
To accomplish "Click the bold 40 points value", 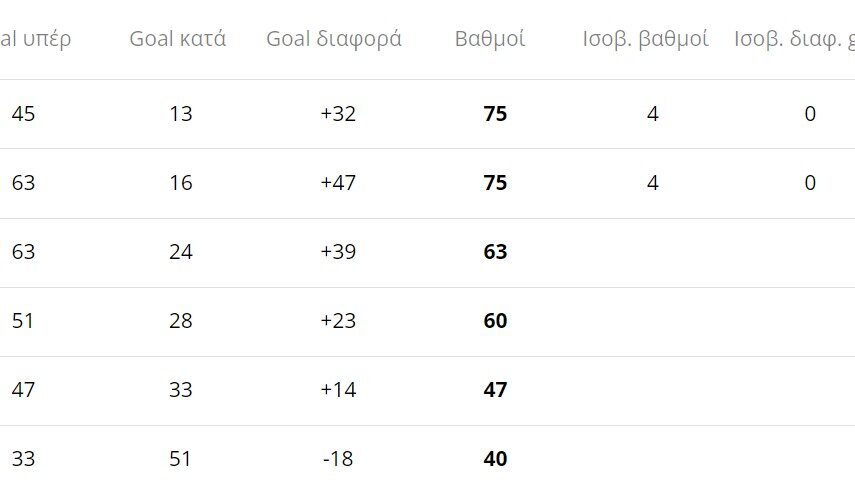I will [495, 459].
